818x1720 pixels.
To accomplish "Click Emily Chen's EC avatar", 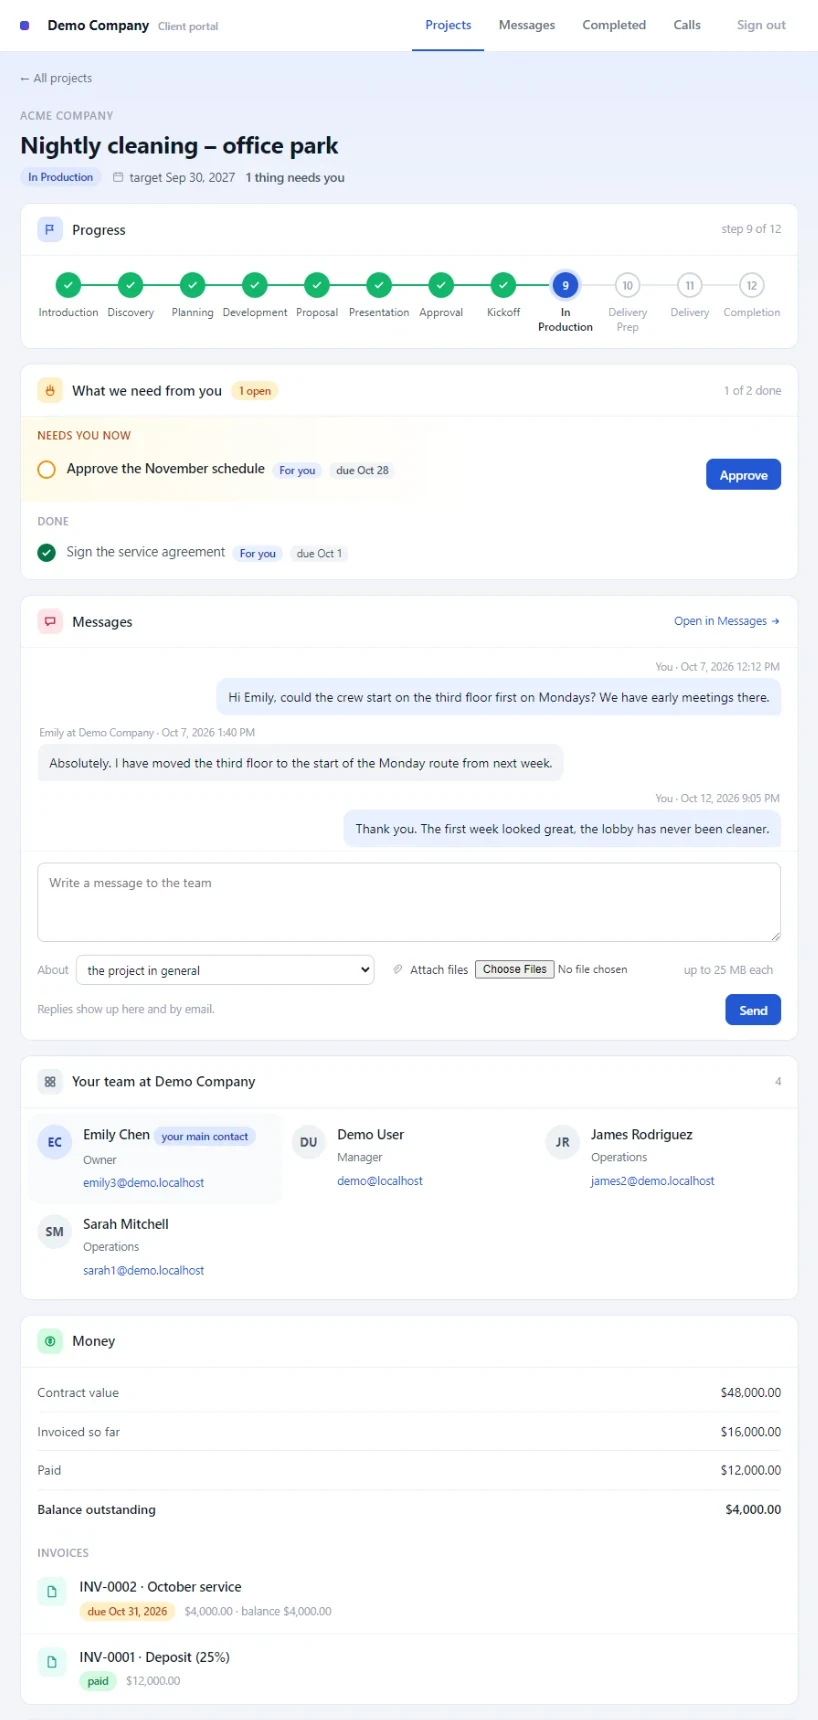I will pos(55,1142).
